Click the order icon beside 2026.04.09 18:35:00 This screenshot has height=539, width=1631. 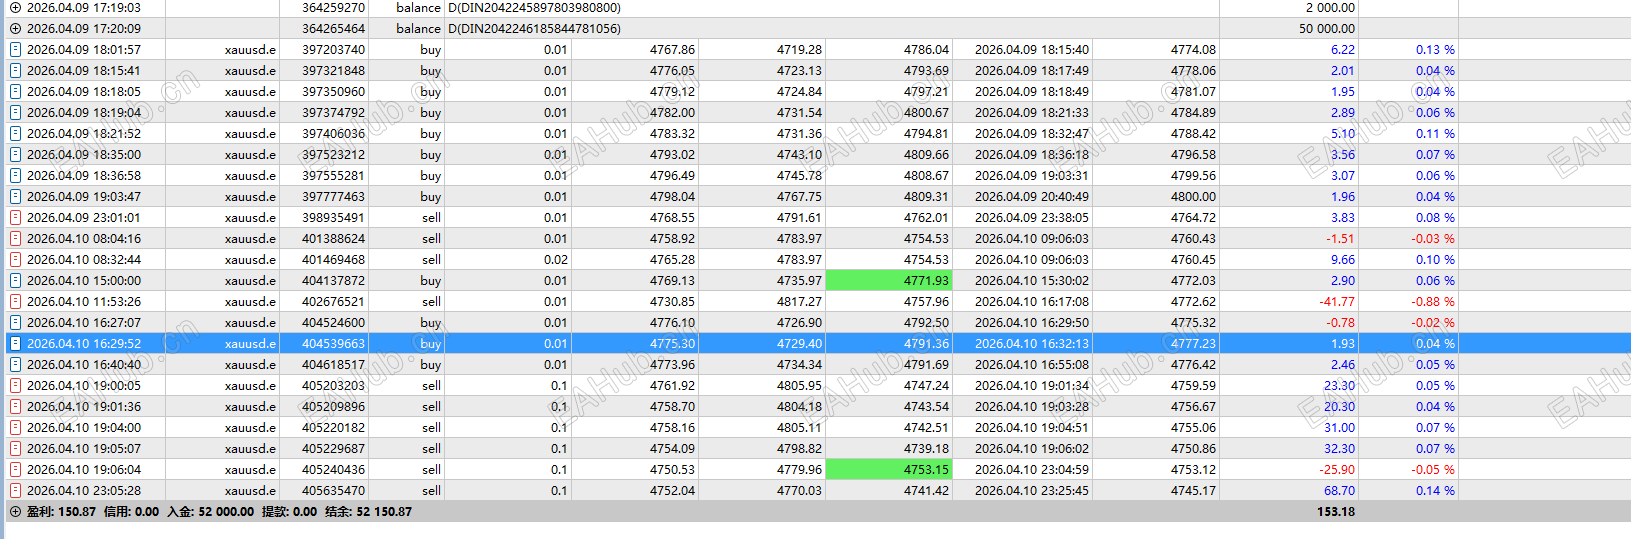15,154
